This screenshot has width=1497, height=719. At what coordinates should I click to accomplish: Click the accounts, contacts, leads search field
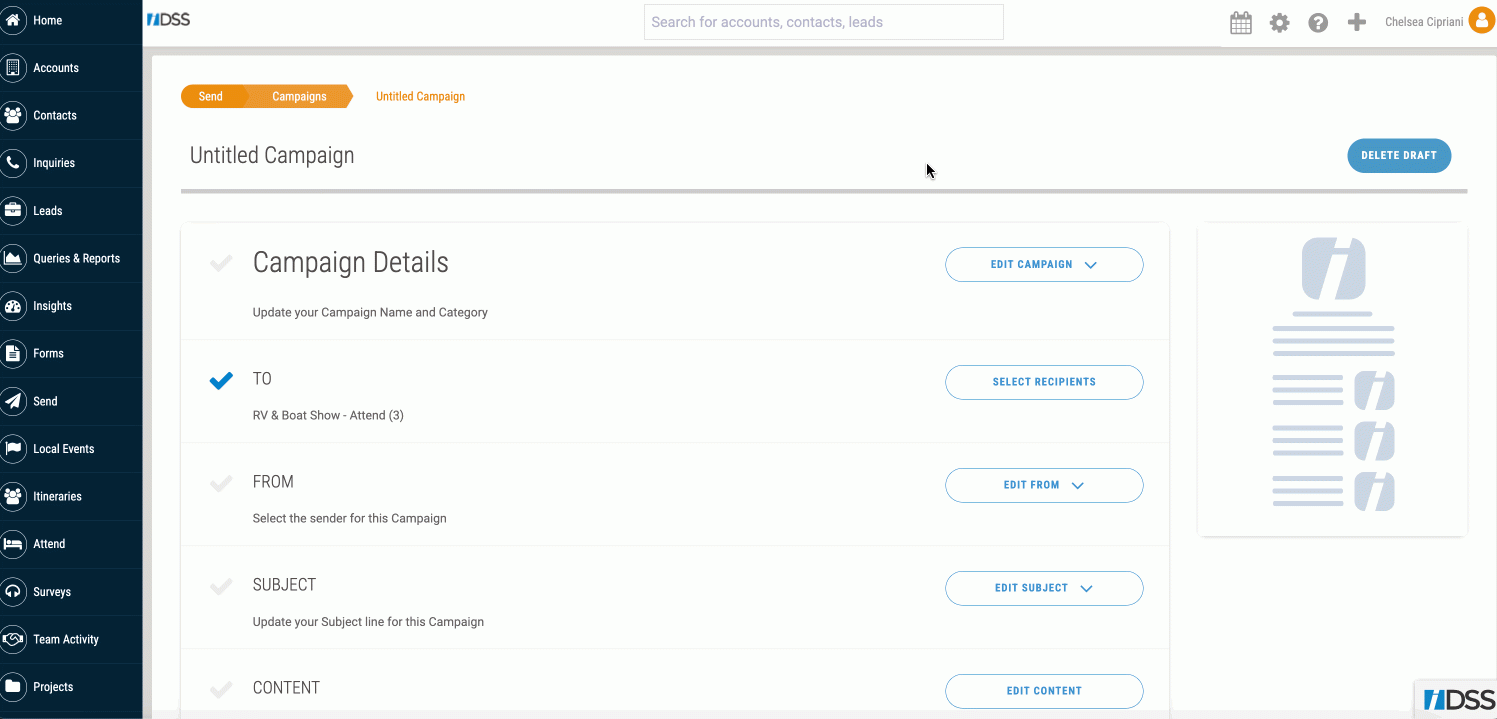tap(823, 22)
